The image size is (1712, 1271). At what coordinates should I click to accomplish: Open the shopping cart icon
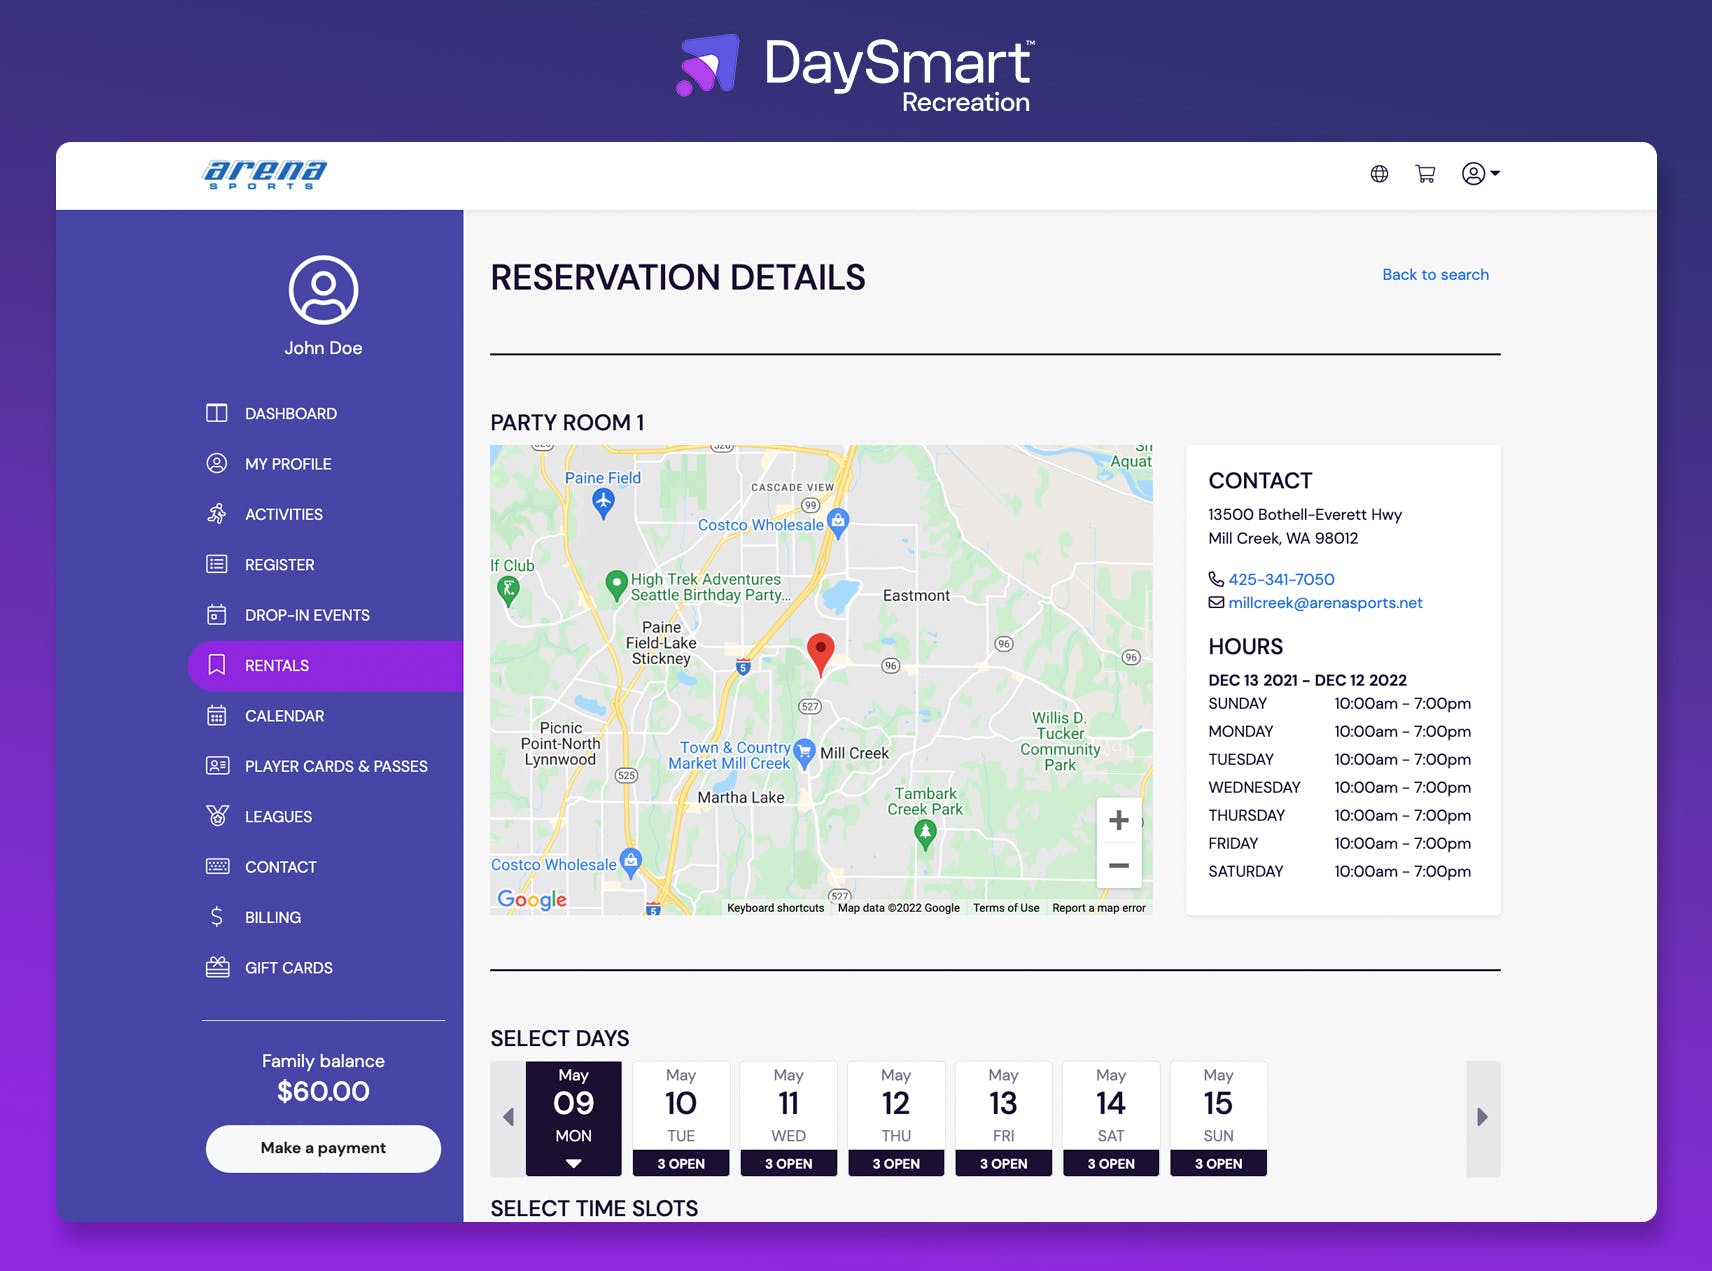pyautogui.click(x=1426, y=174)
